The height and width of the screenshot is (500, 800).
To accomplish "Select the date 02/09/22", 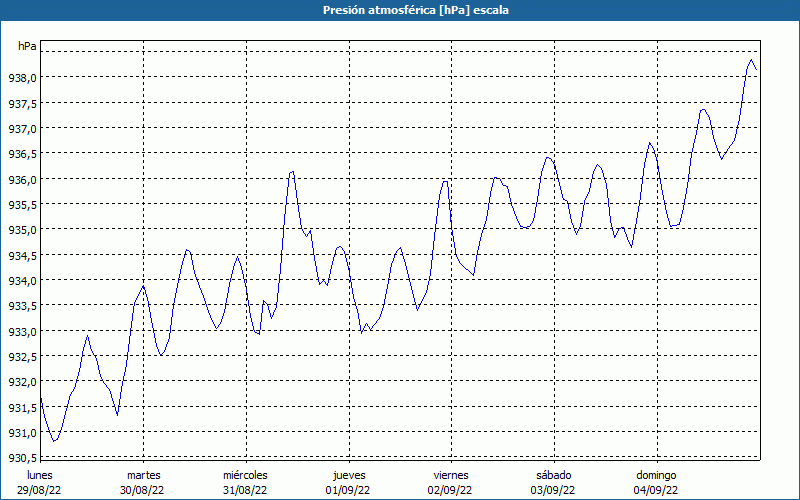I will 450,490.
